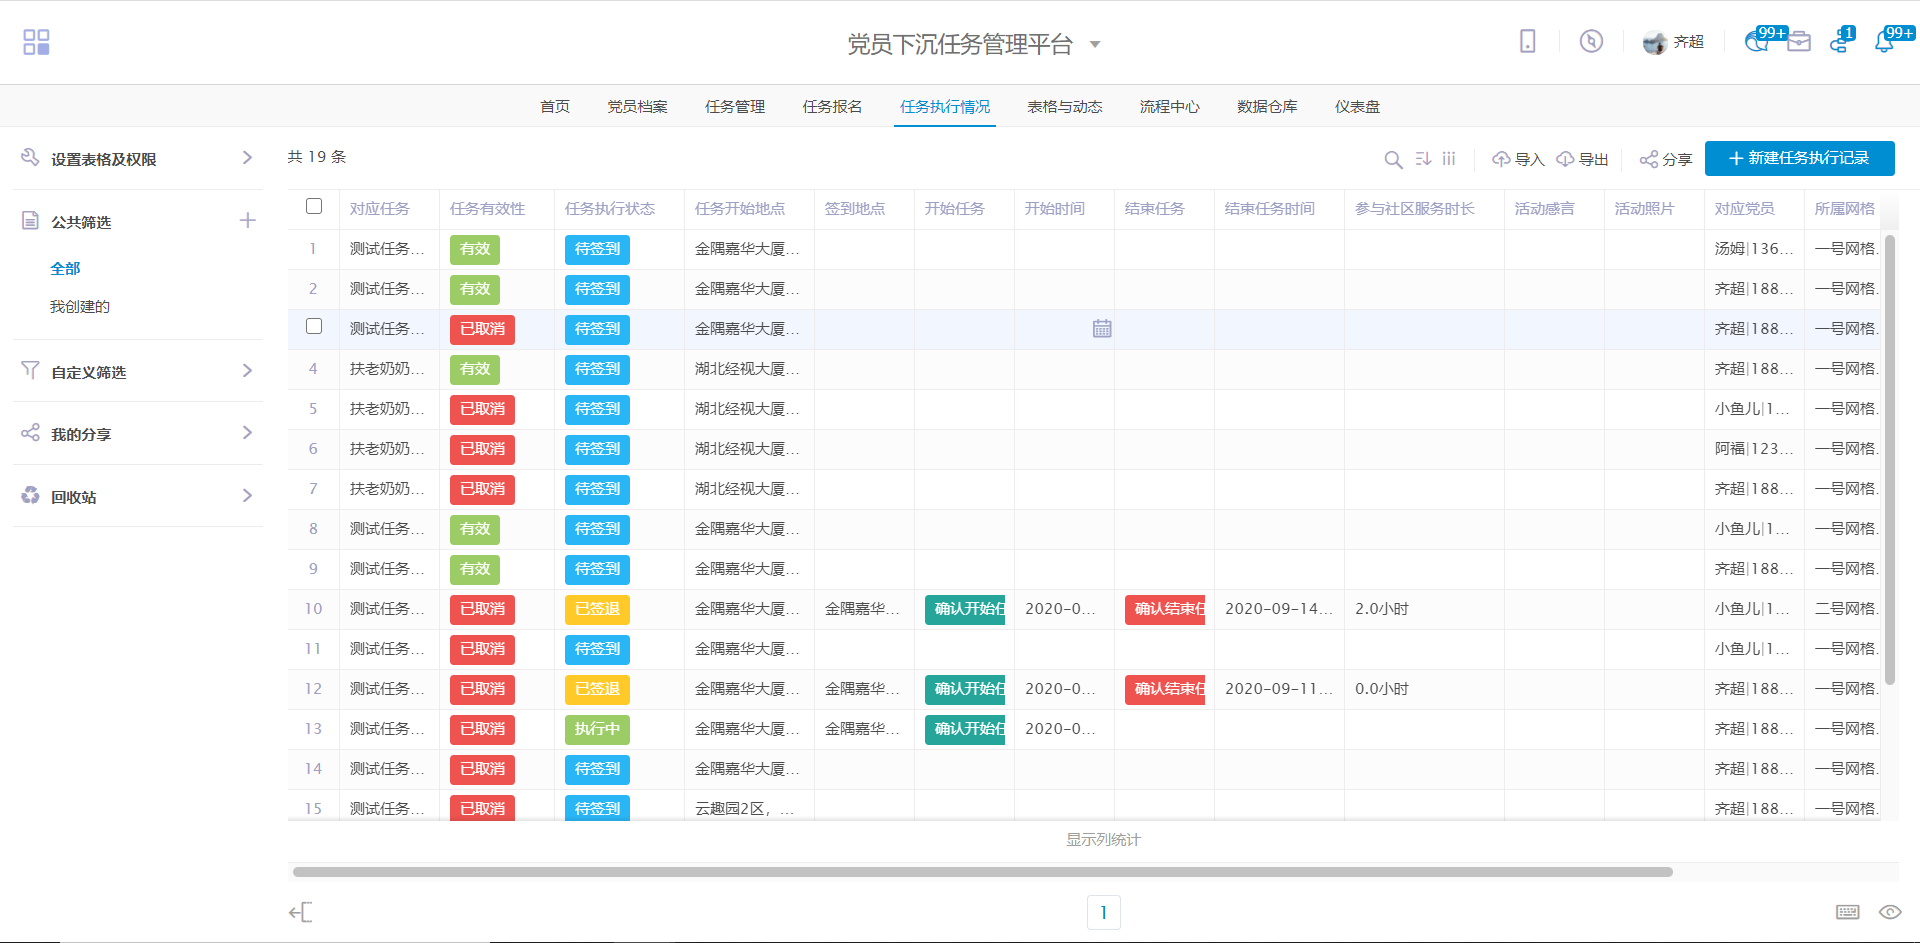Click the horizontal scrollbar below the table
The width and height of the screenshot is (1920, 943).
(x=980, y=872)
